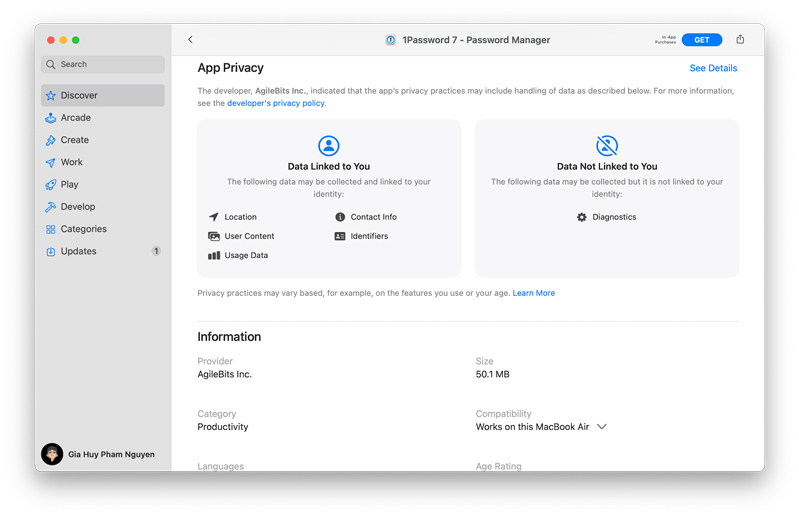Click the Learn More link

point(533,293)
